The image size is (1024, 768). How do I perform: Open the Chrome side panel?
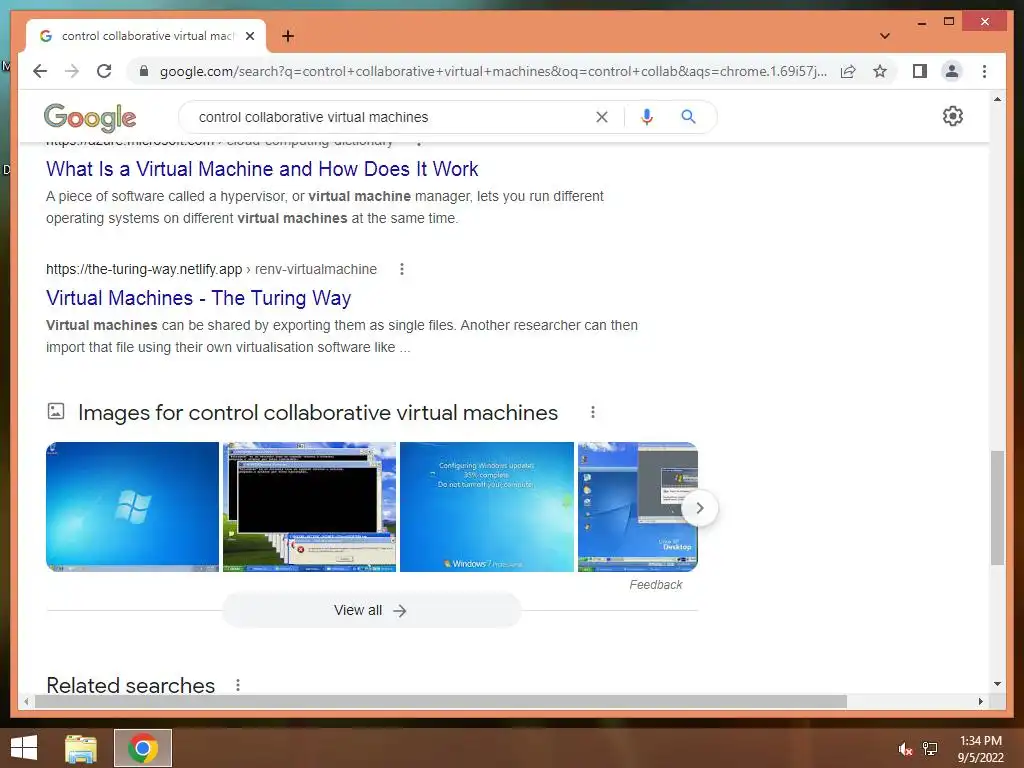920,71
